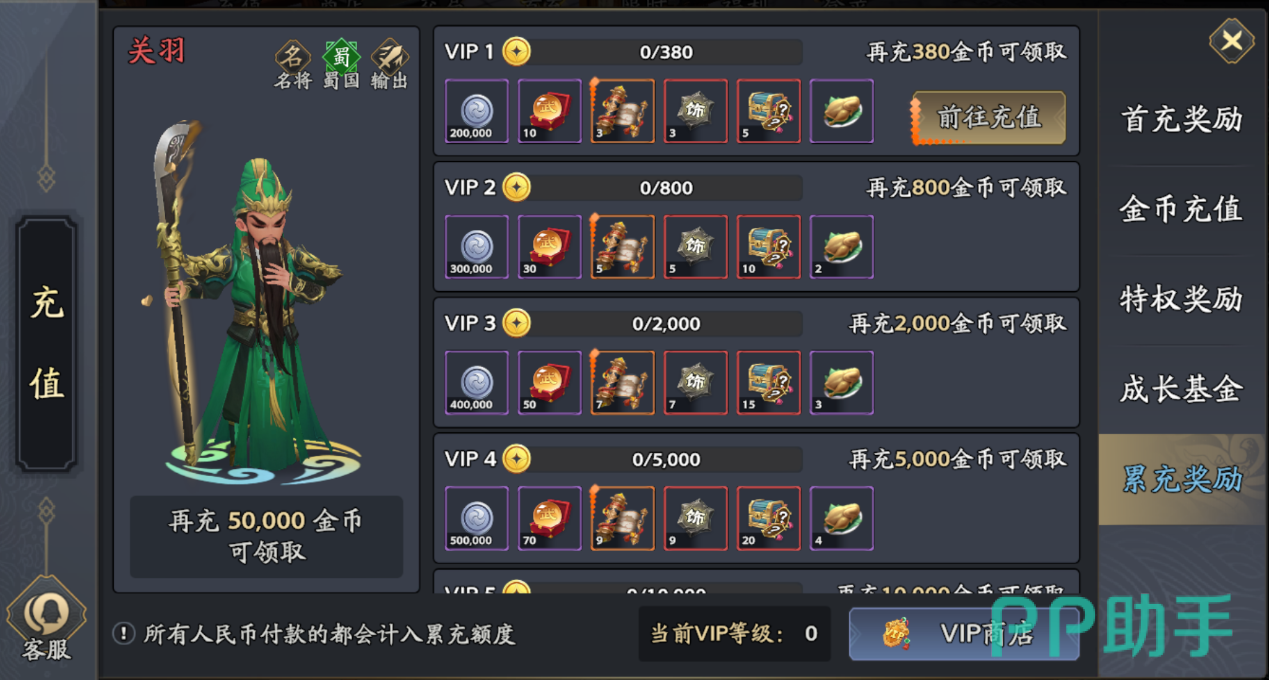Tap the Guan Yu character portrait

[x=249, y=302]
